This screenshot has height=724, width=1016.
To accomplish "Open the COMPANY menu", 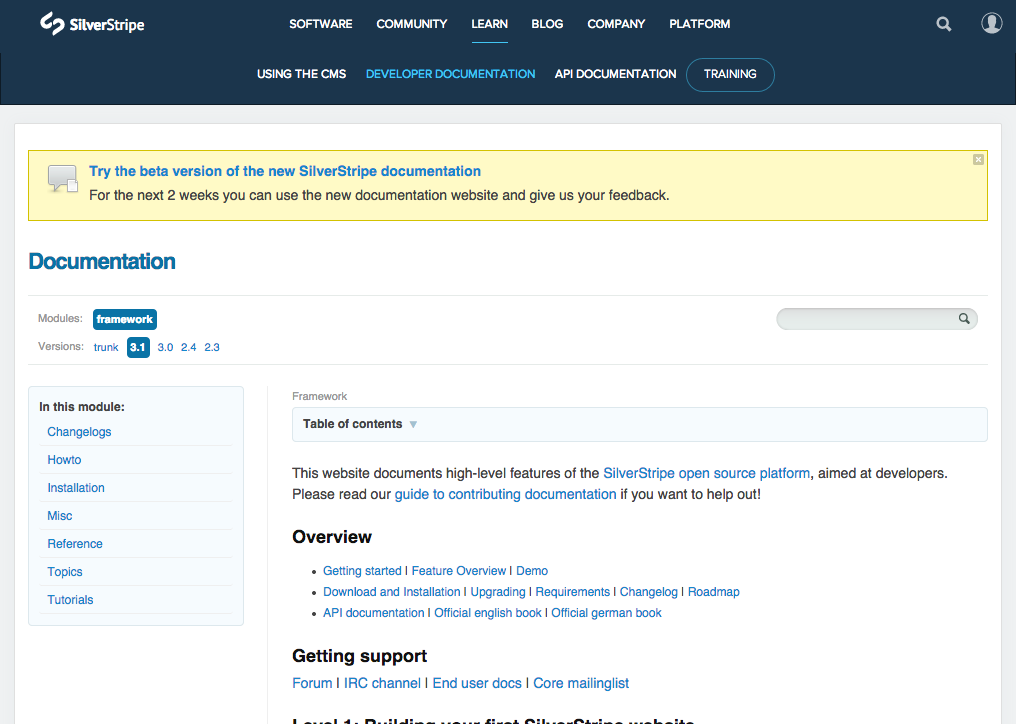I will pyautogui.click(x=616, y=24).
